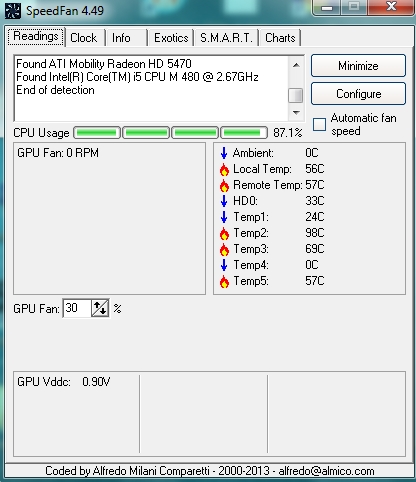The image size is (416, 482).
Task: Click the 87.1% CPU usage value
Action: coord(288,133)
